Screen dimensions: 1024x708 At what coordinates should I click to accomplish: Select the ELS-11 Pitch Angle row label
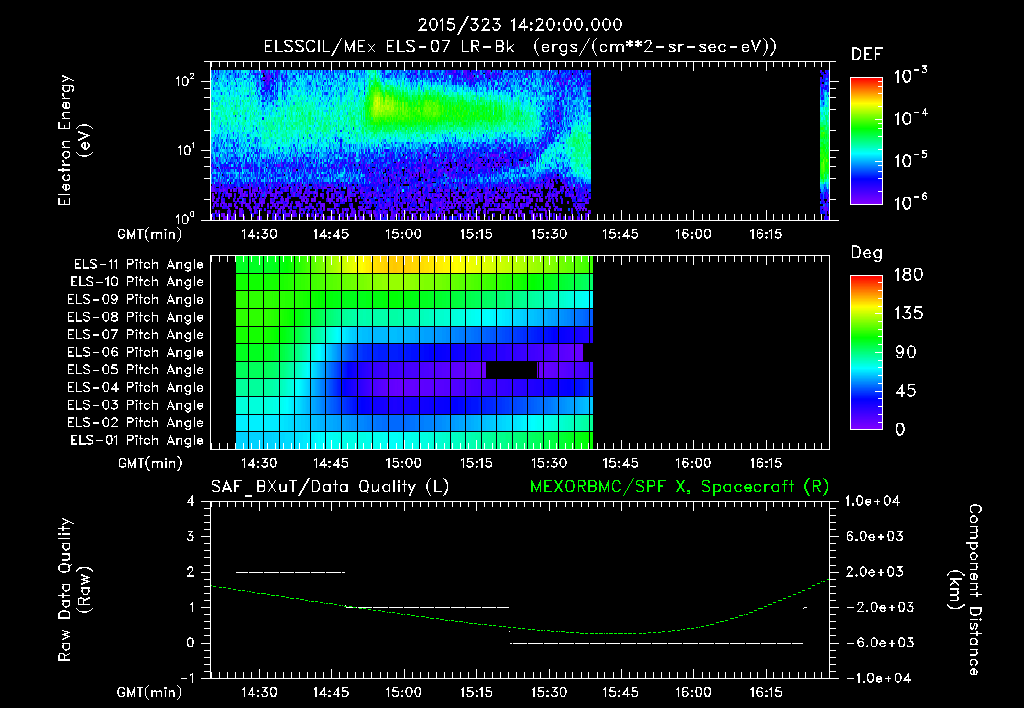click(138, 265)
